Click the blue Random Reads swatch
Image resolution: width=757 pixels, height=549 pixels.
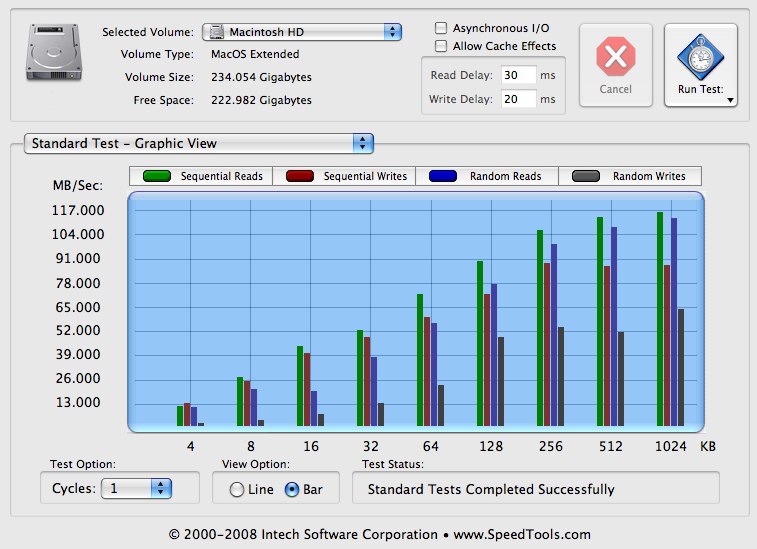[443, 176]
